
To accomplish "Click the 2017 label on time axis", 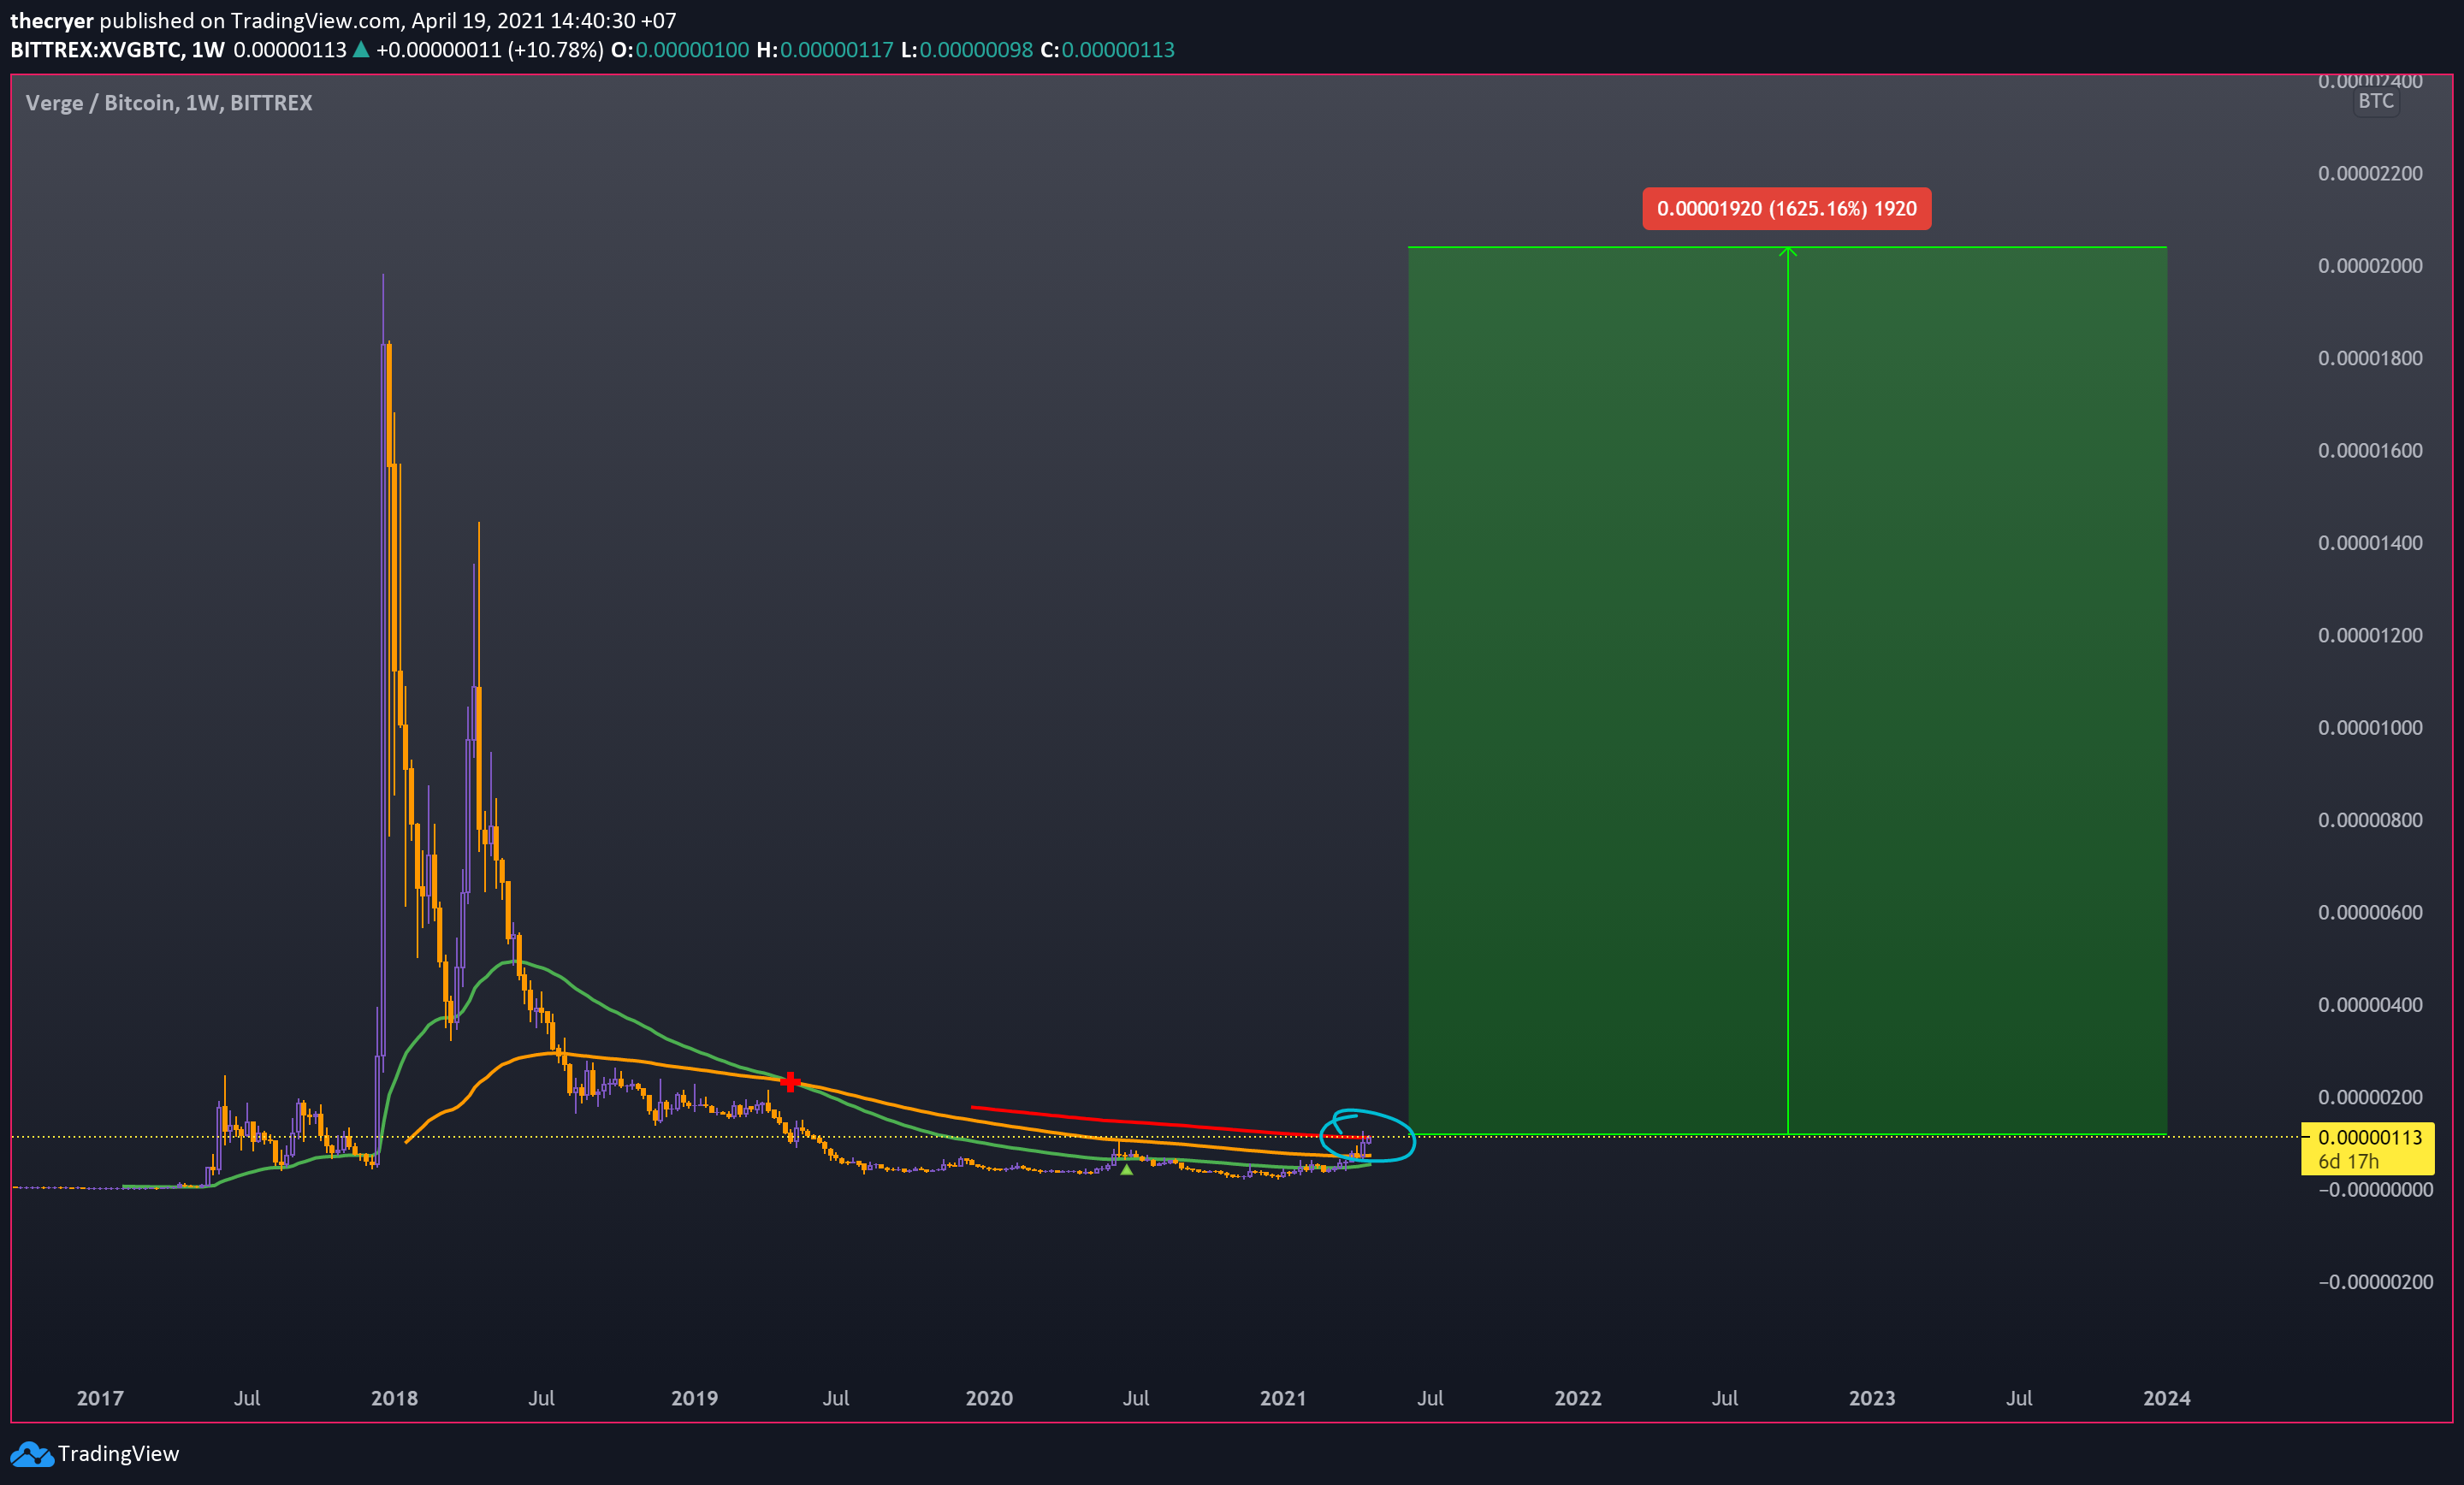I will [100, 1398].
